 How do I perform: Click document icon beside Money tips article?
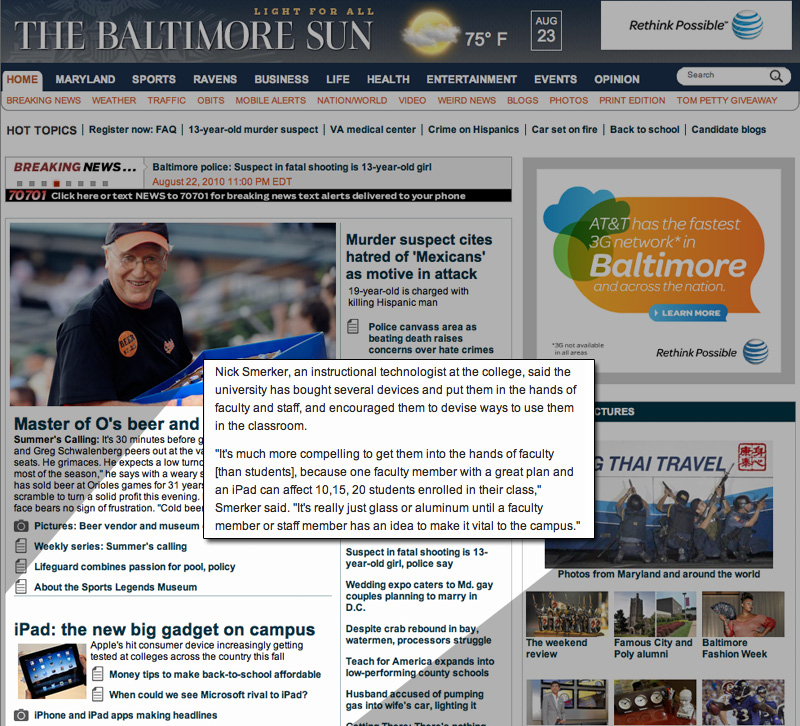(98, 675)
